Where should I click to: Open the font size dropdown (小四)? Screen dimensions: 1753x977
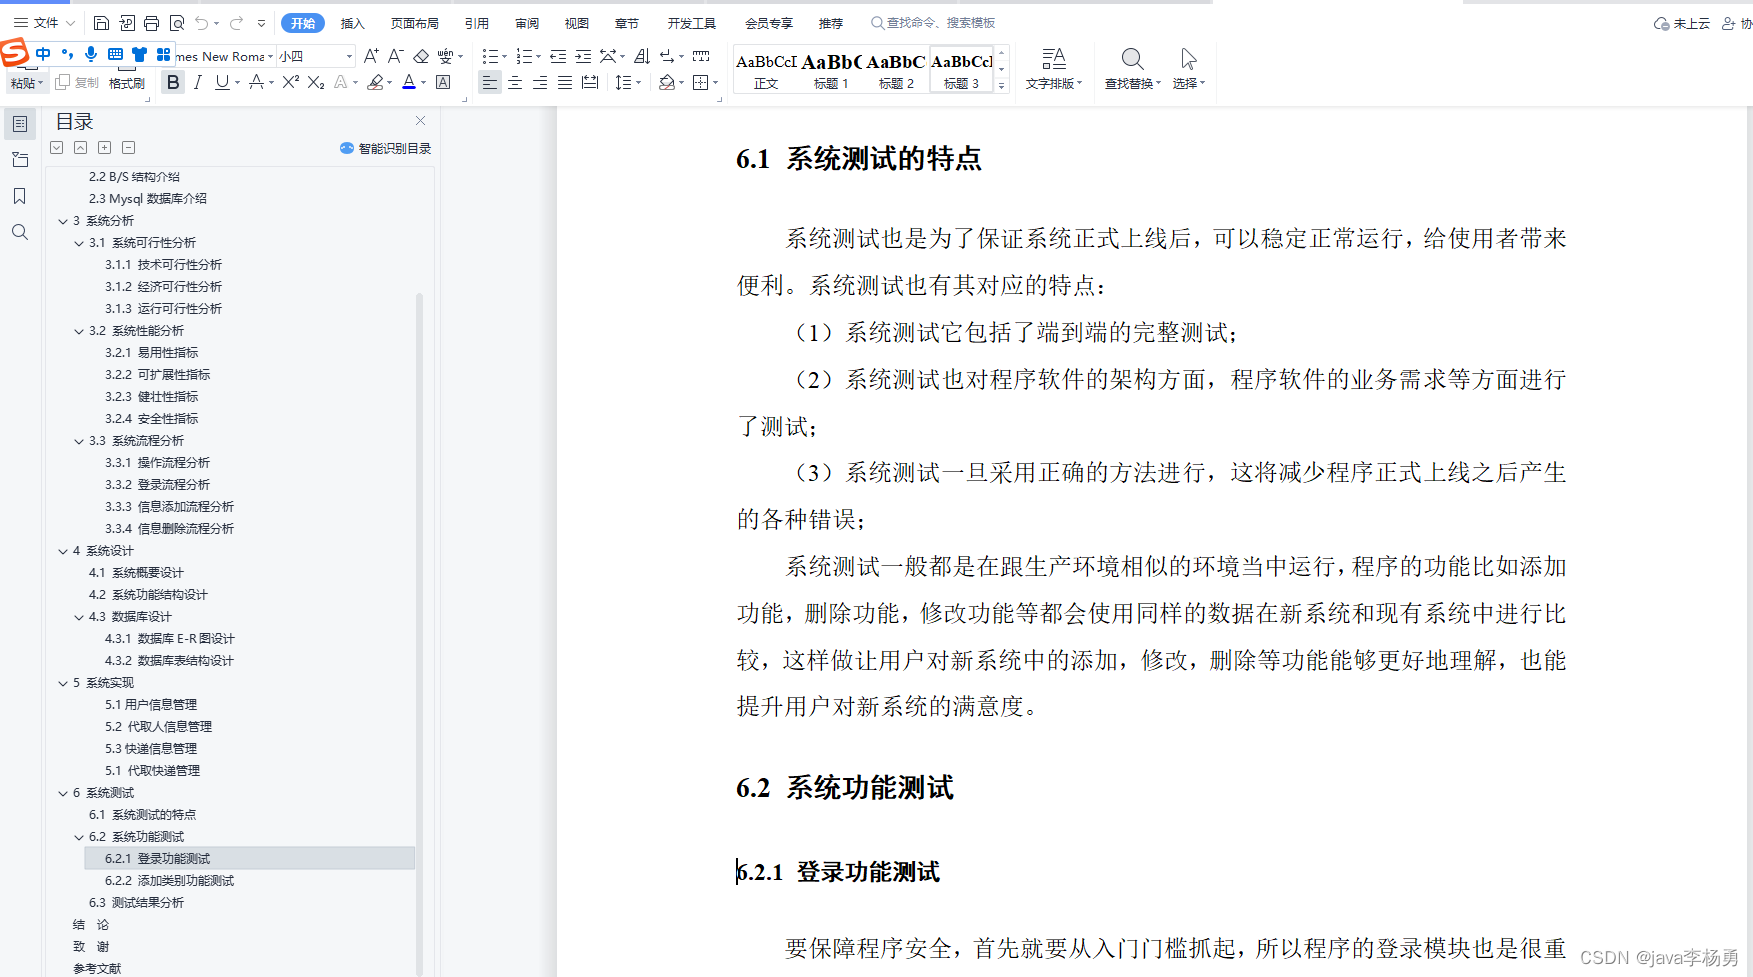pos(349,56)
